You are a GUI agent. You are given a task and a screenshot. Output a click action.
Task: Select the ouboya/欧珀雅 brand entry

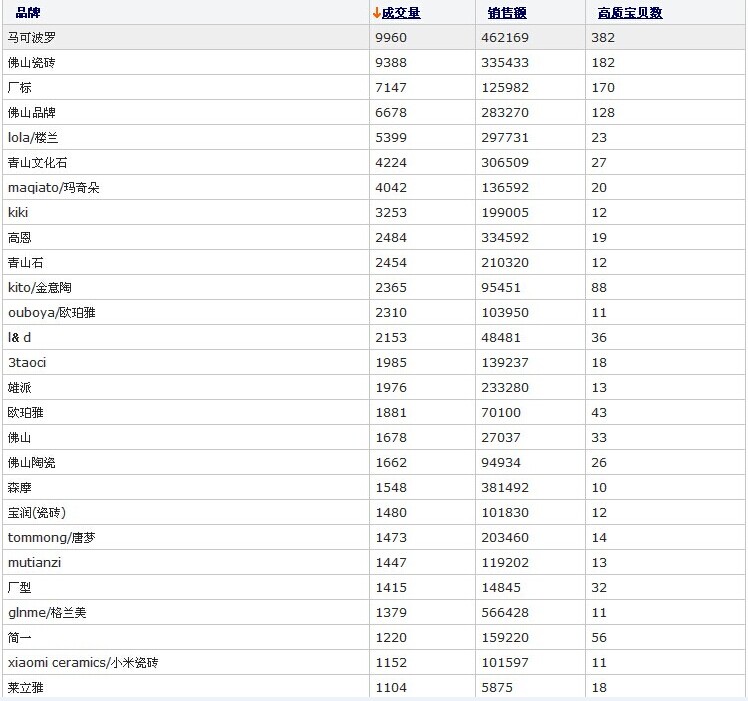[x=52, y=313]
